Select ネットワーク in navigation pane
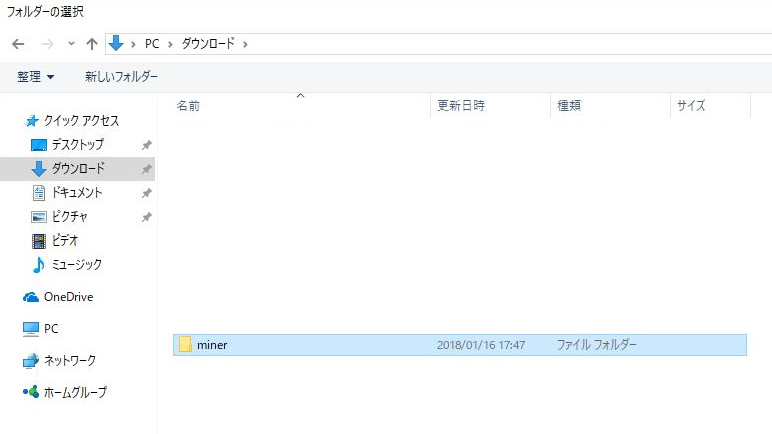The width and height of the screenshot is (772, 434). (70, 361)
